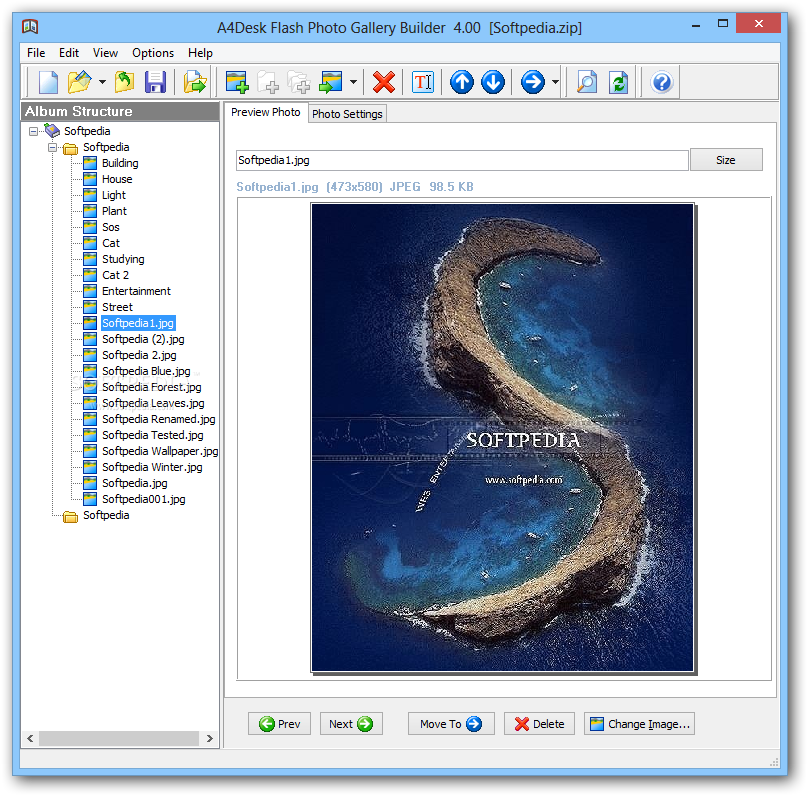Click the Import photos green arrow icon
The width and height of the screenshot is (808, 796).
coord(331,82)
